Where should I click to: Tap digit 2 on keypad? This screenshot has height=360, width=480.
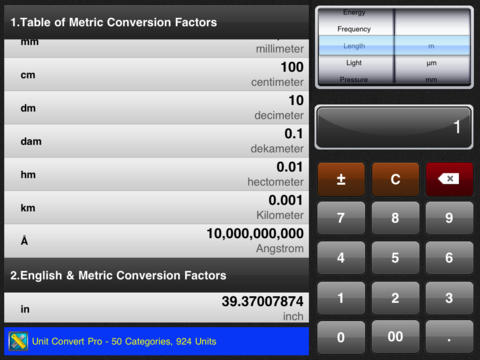(x=395, y=298)
